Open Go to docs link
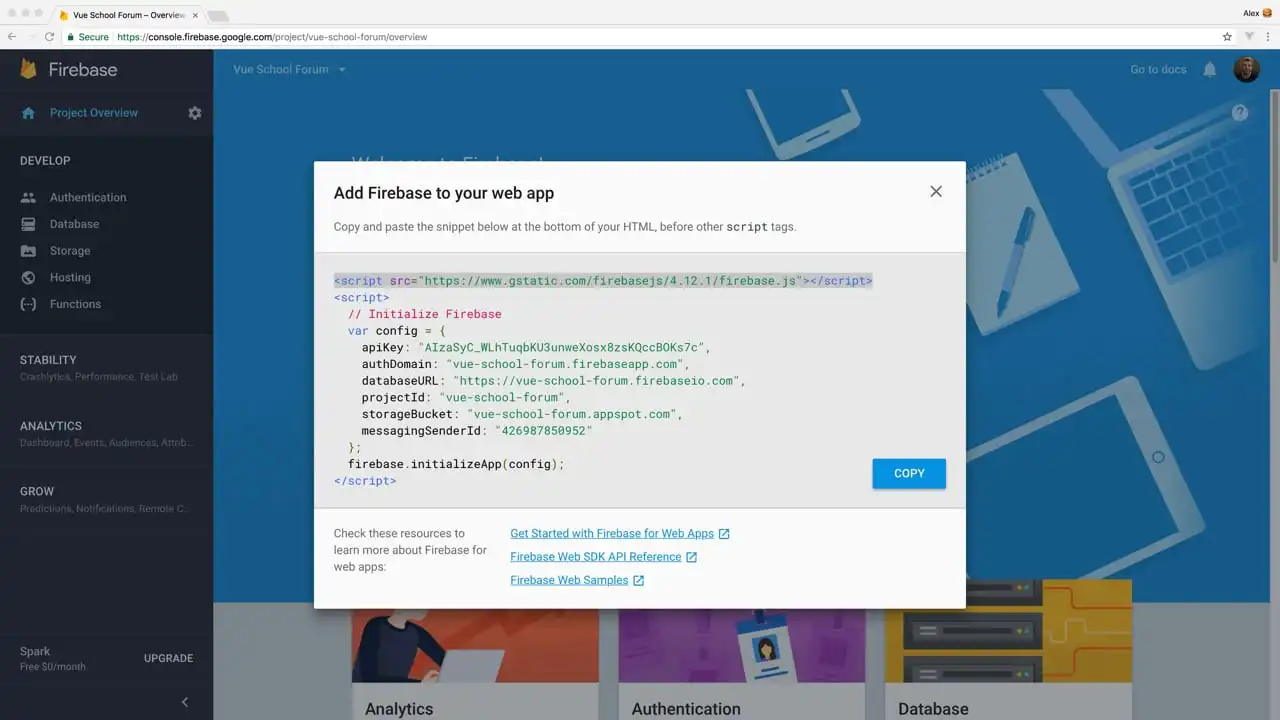Viewport: 1280px width, 720px height. tap(1158, 69)
